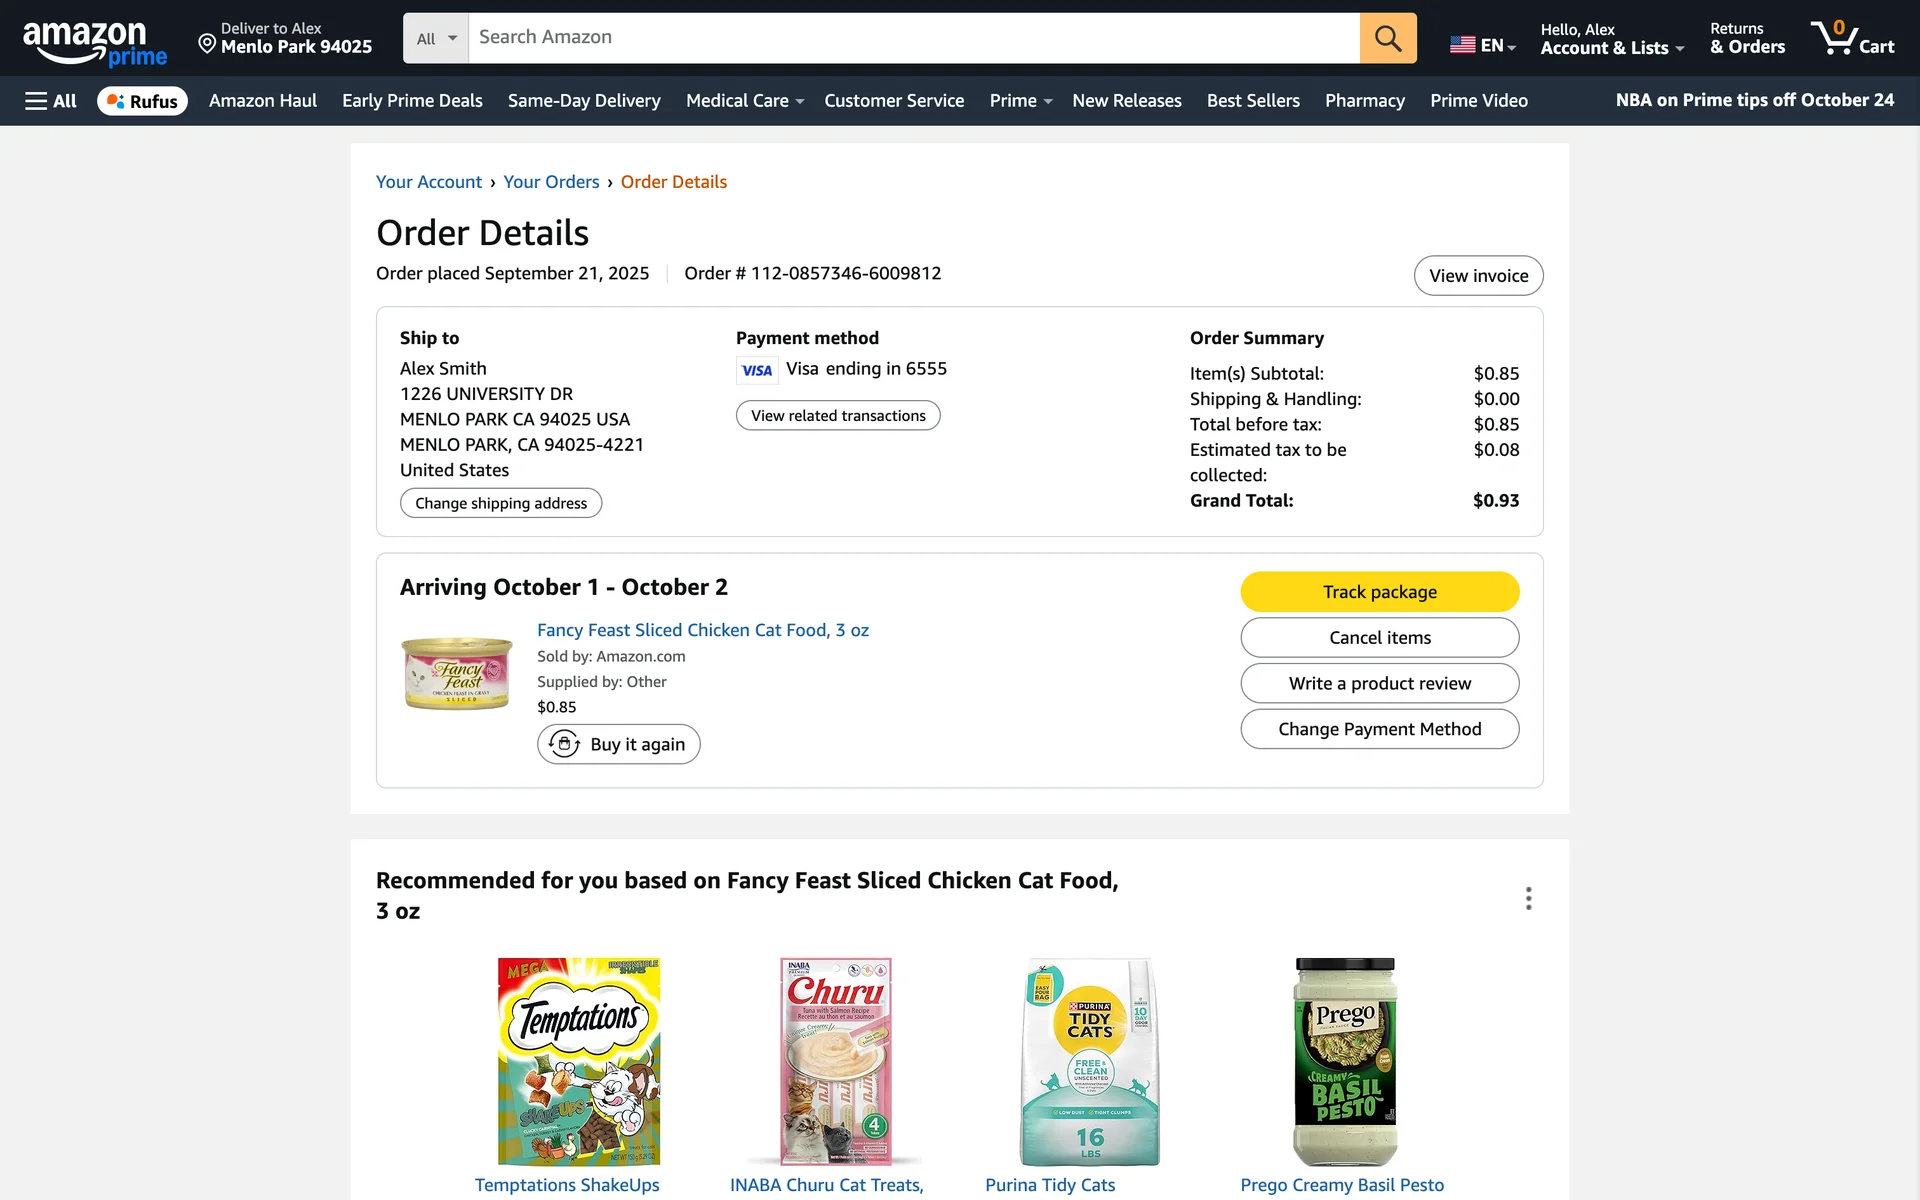Open the shopping cart icon
Screen dimensions: 1920x1200
click(x=1851, y=38)
